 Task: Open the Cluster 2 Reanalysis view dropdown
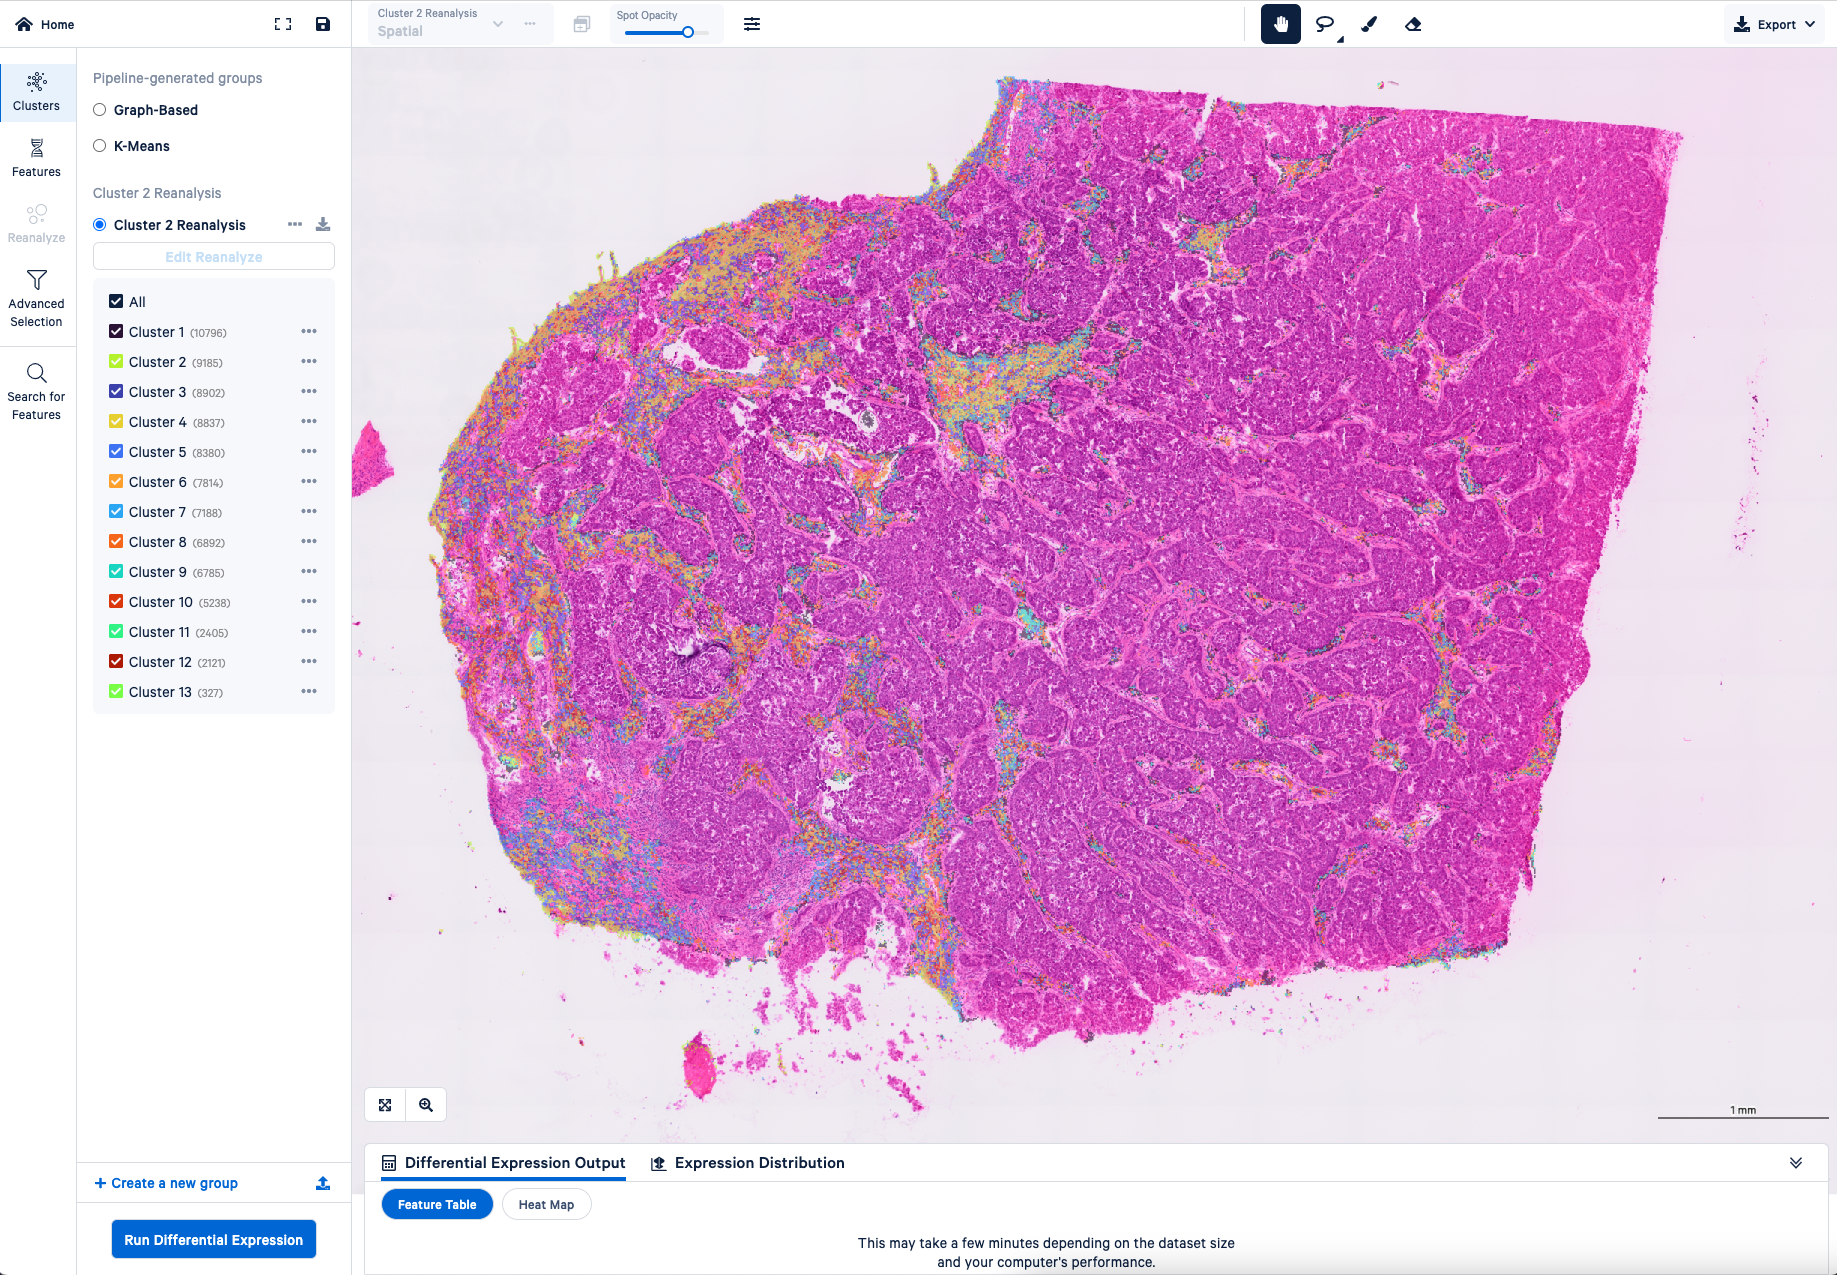click(497, 22)
